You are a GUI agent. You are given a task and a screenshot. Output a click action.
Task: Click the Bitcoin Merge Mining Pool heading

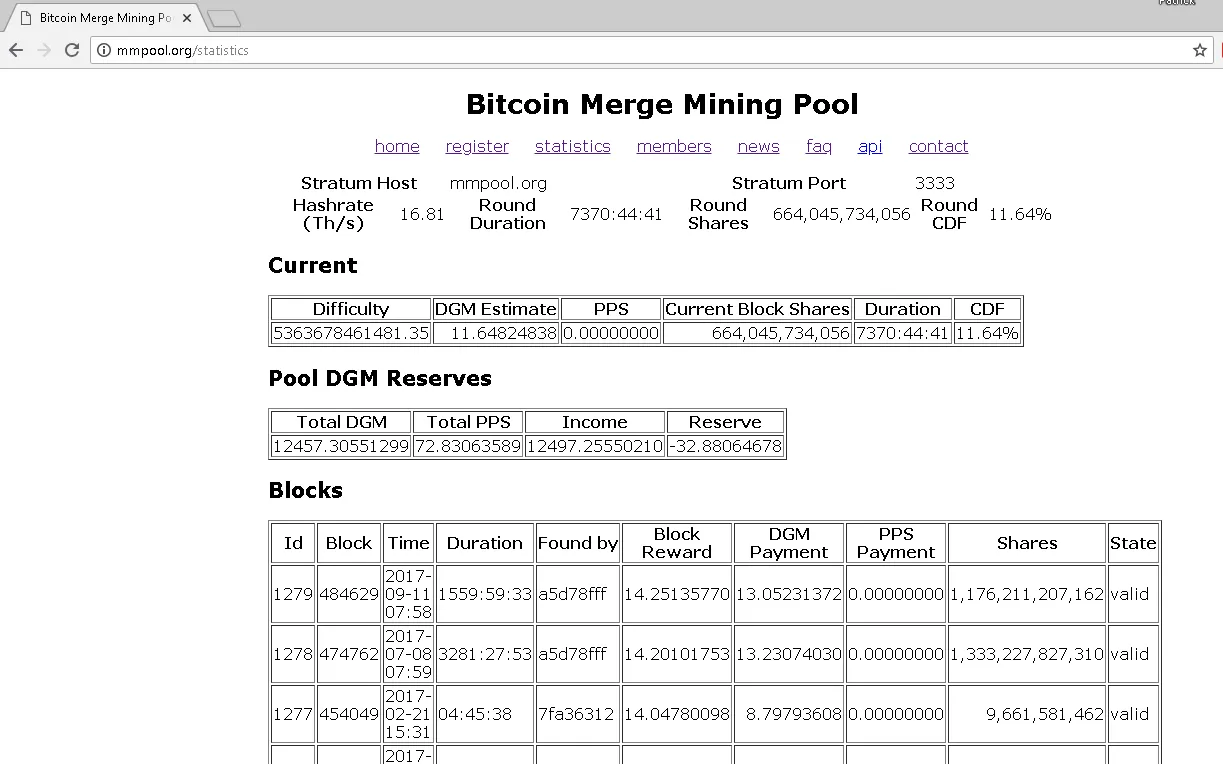662,104
